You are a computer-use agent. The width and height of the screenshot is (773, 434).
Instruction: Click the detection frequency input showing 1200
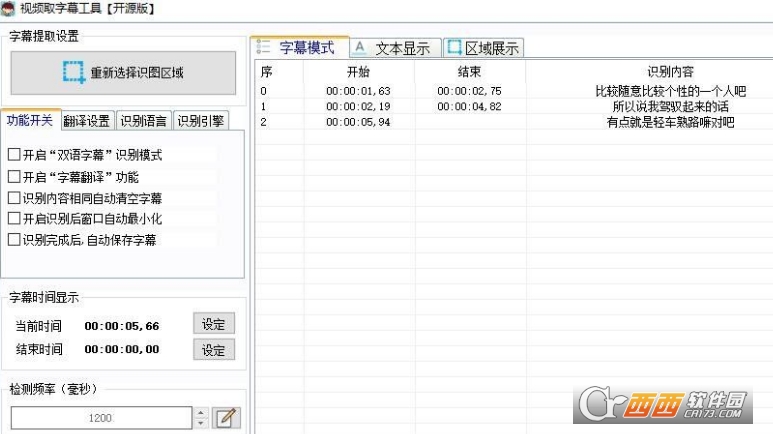pyautogui.click(x=101, y=418)
